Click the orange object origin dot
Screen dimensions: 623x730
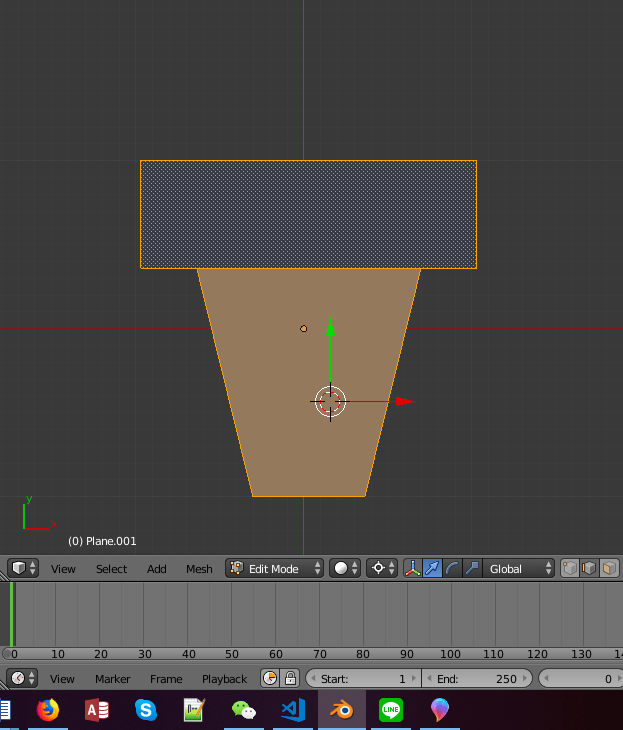(304, 329)
